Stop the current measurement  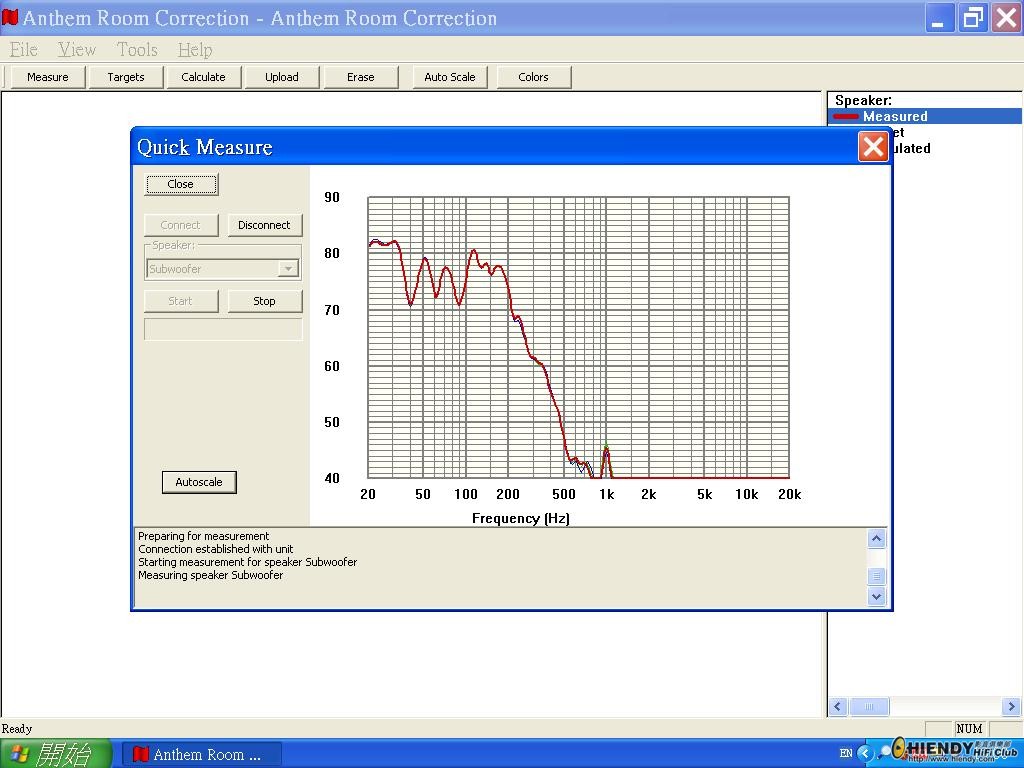point(264,301)
